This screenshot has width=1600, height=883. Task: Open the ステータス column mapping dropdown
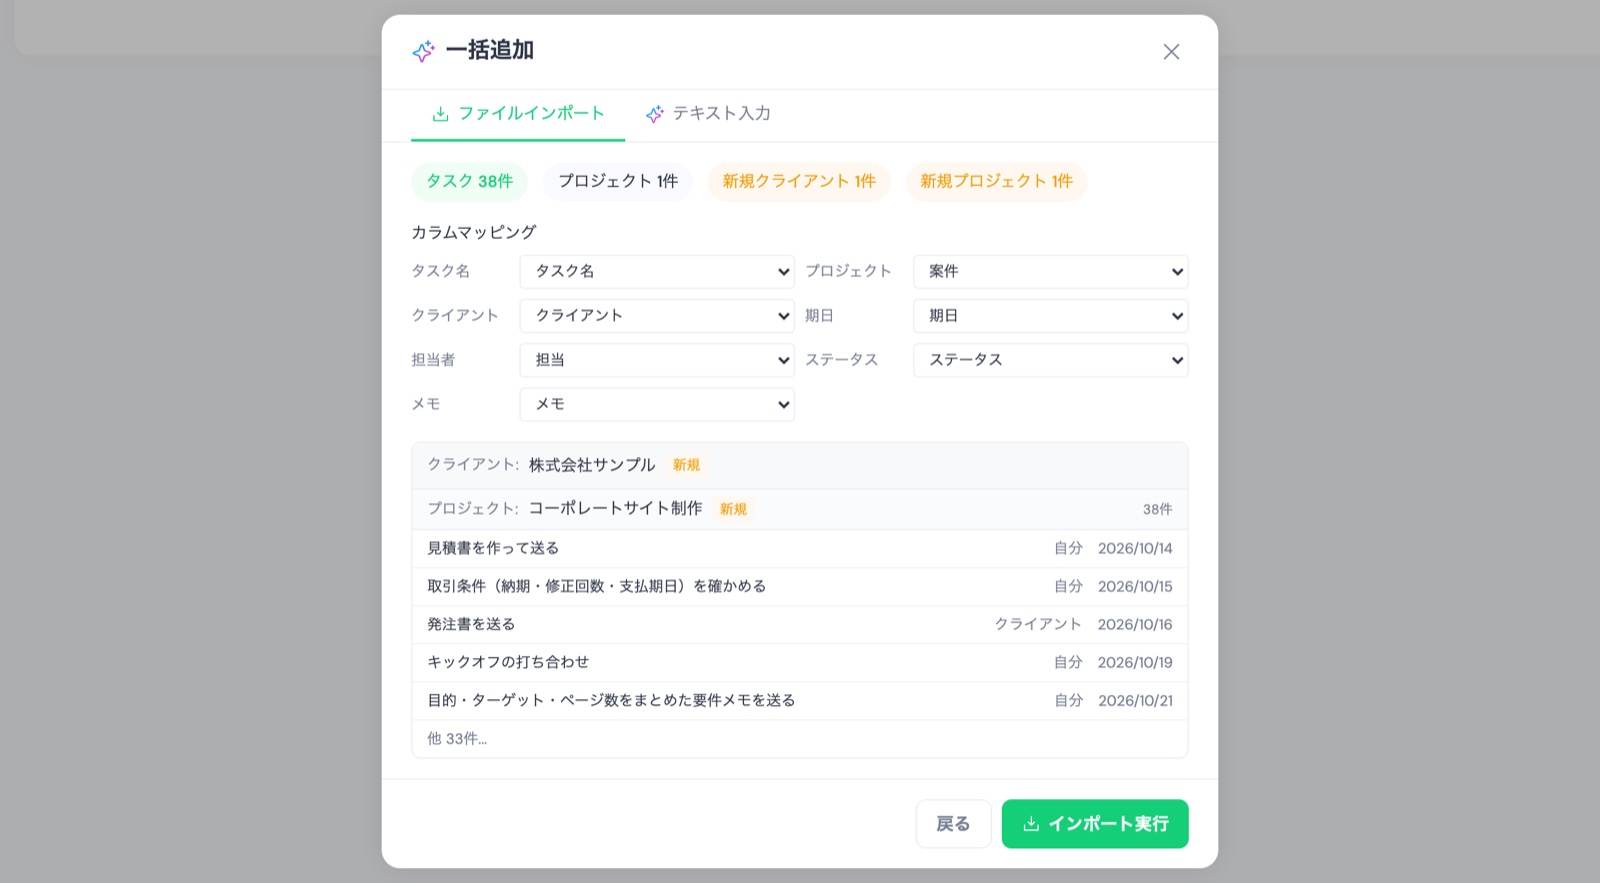(1051, 360)
